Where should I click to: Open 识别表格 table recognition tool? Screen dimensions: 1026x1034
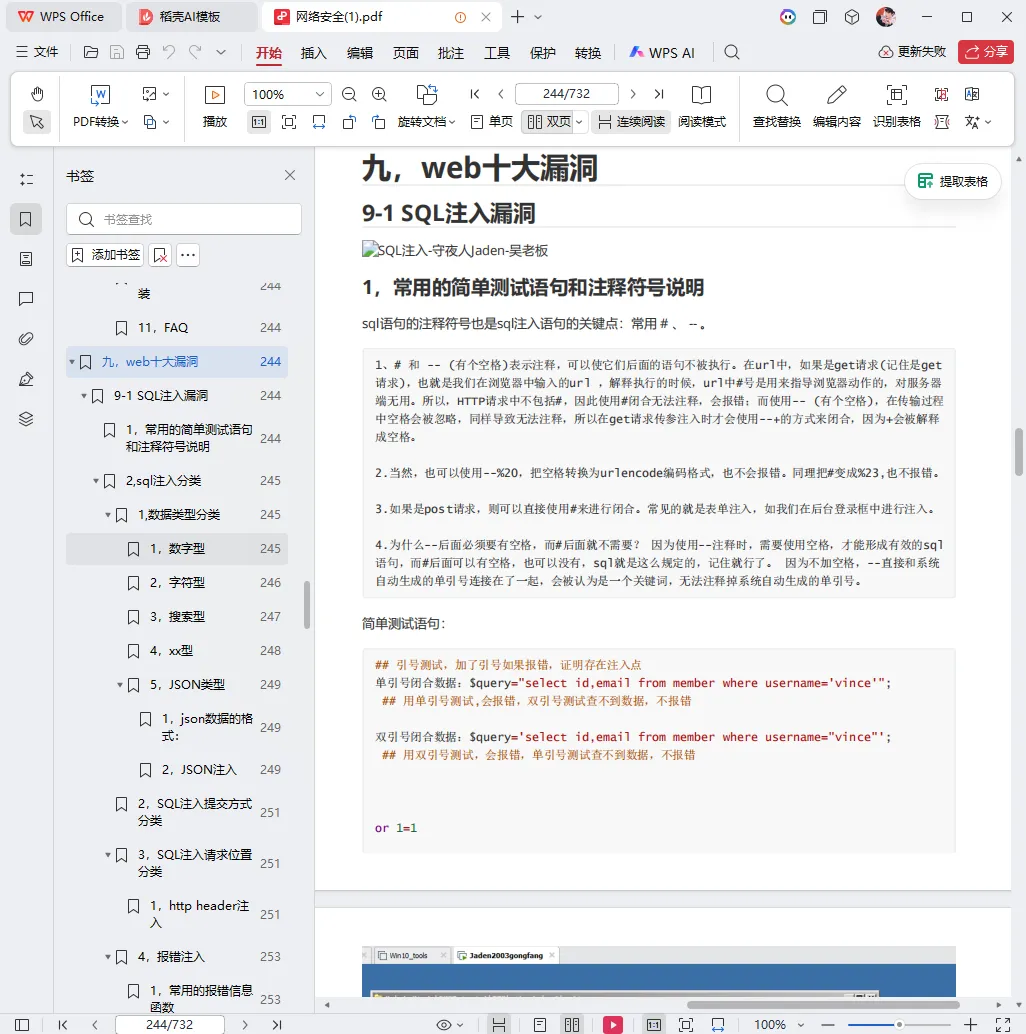click(x=896, y=106)
